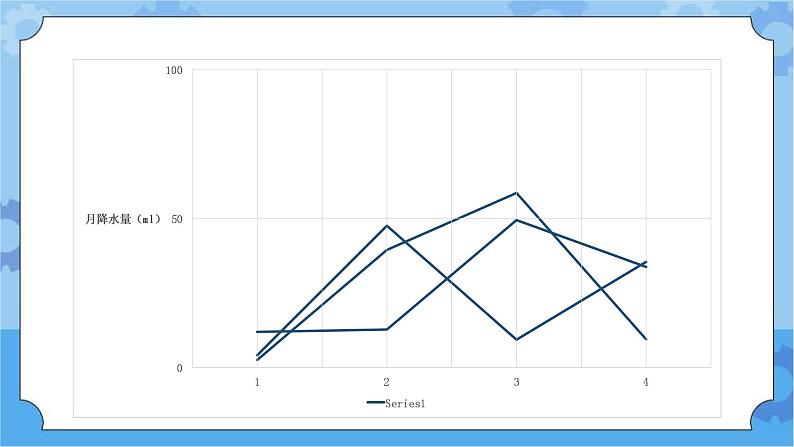Viewport: 794px width, 447px height.
Task: Select the Series1 legend label
Action: point(405,403)
